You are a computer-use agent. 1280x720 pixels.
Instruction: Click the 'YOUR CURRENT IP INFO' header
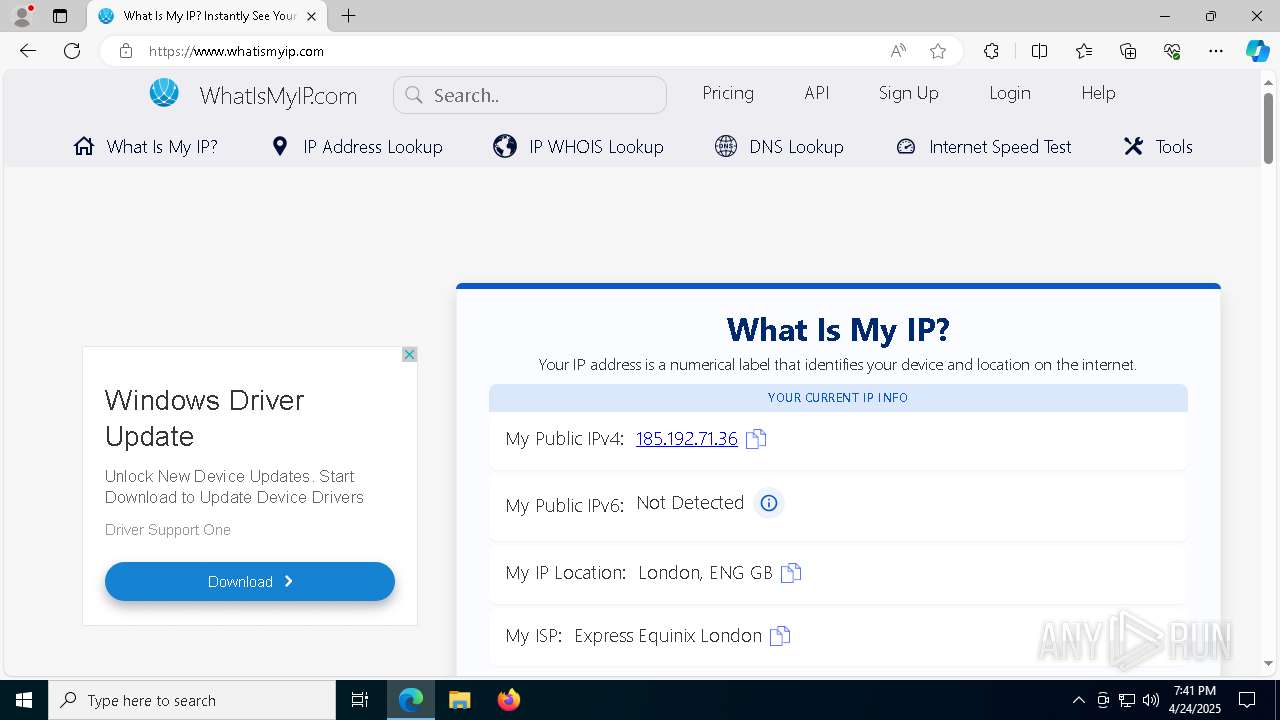838,397
